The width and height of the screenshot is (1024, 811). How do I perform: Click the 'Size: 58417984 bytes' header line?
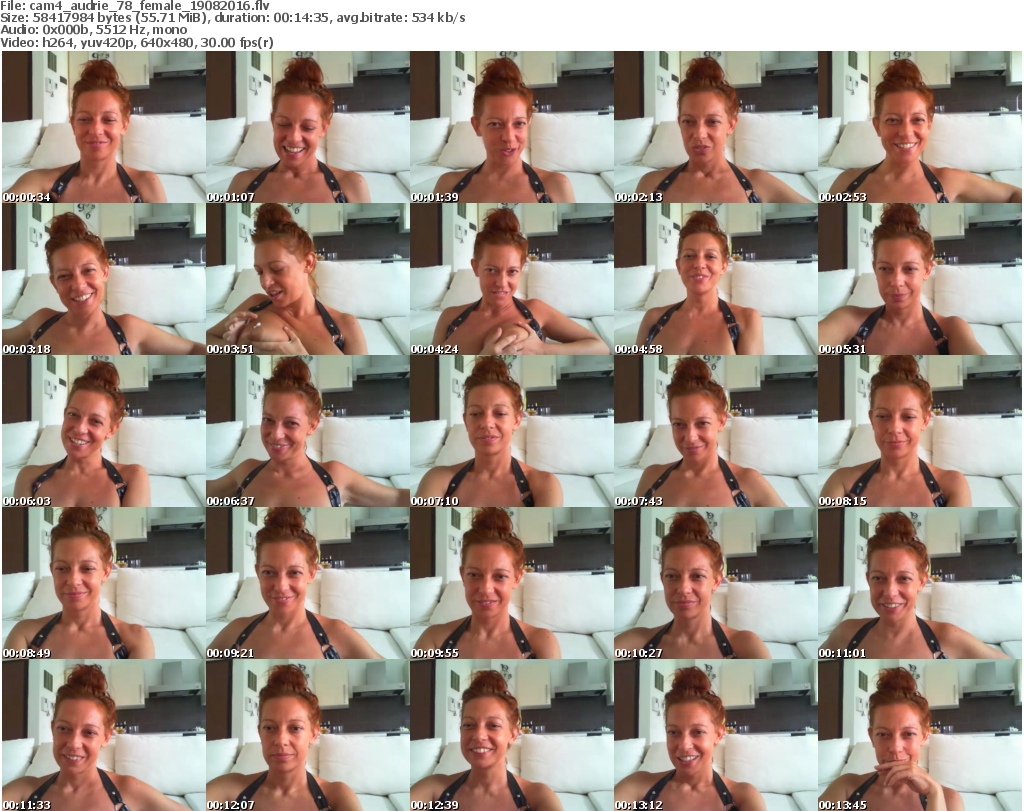pos(233,18)
